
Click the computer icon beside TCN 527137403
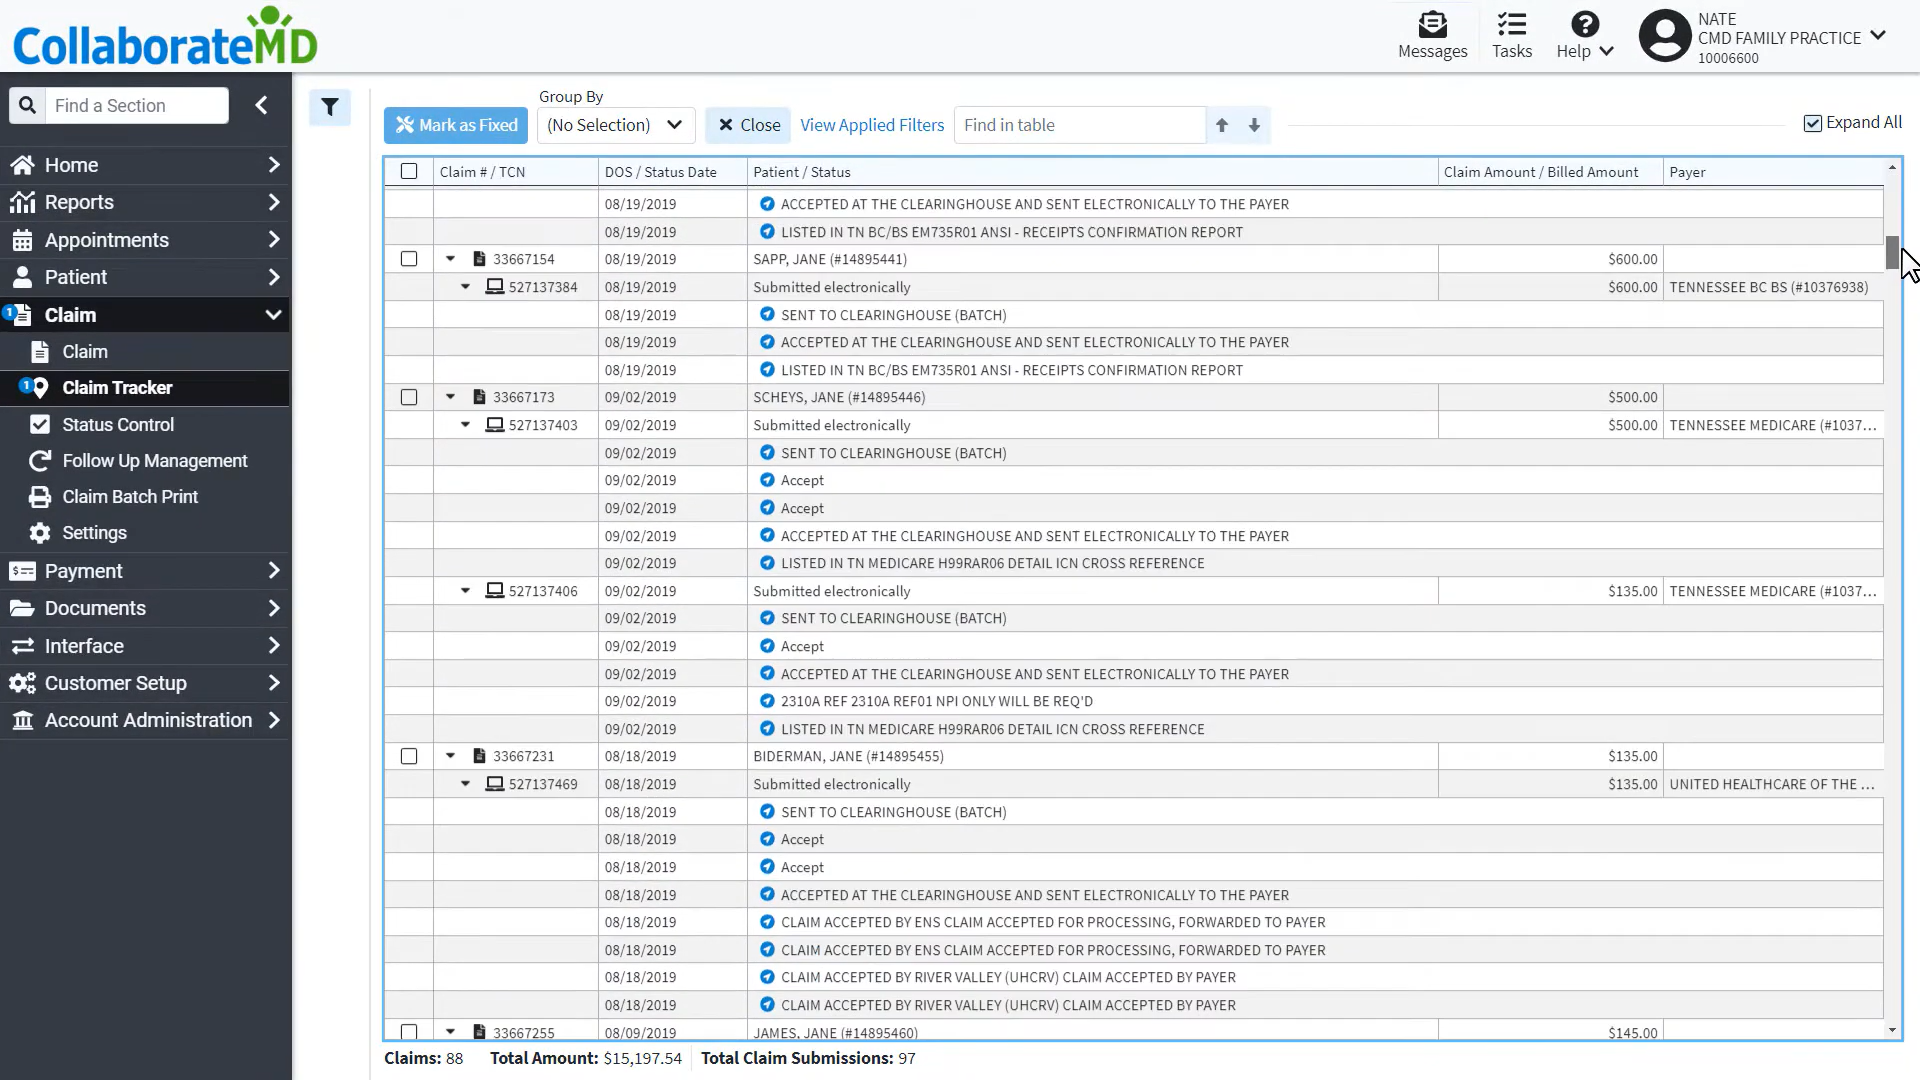[494, 425]
